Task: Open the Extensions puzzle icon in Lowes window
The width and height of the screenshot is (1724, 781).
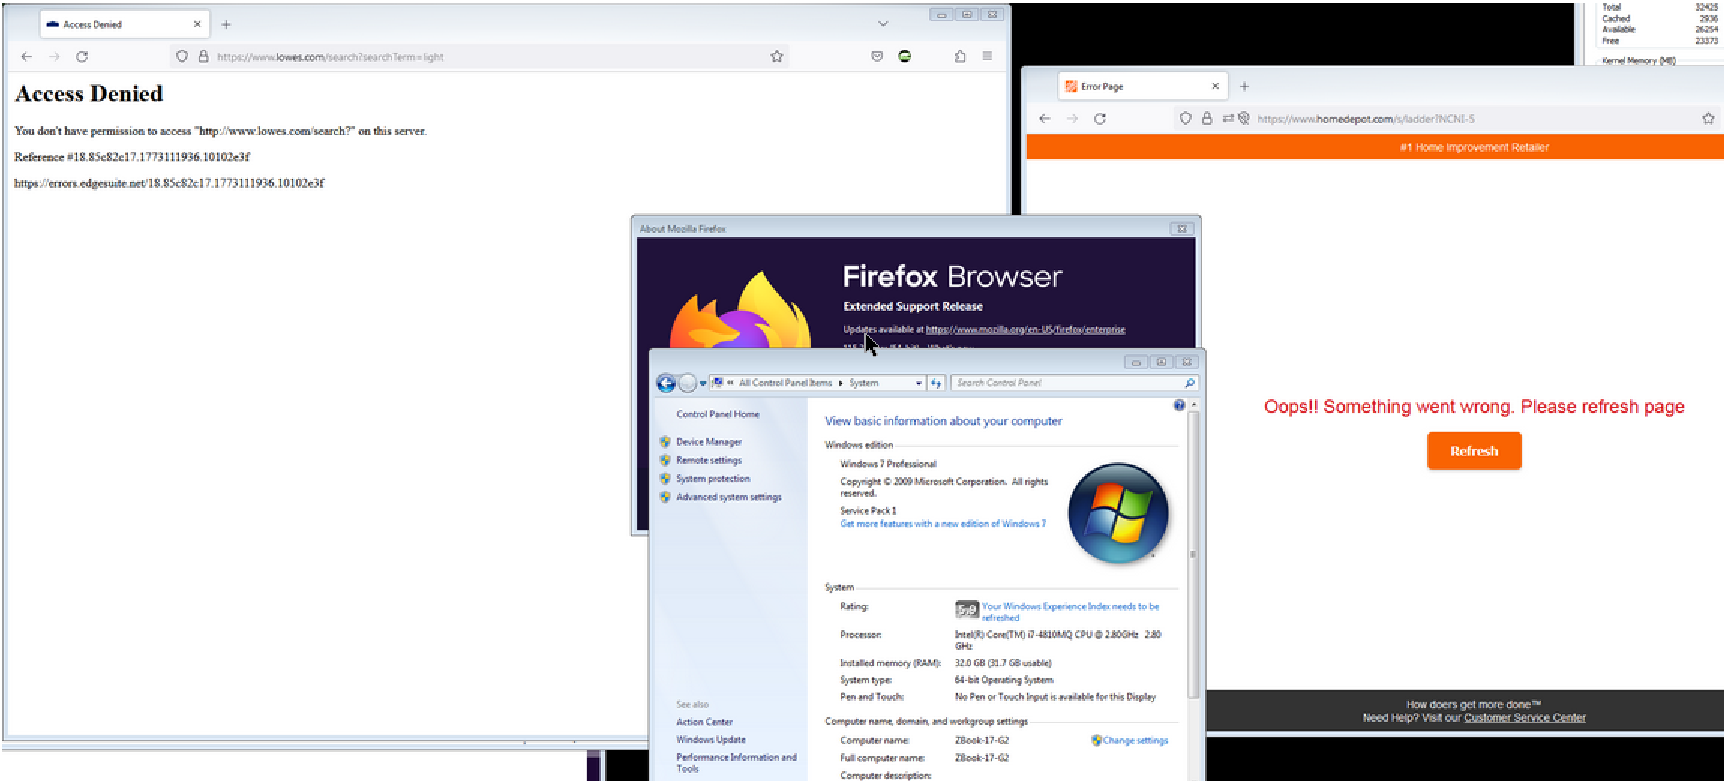Action: tap(960, 57)
